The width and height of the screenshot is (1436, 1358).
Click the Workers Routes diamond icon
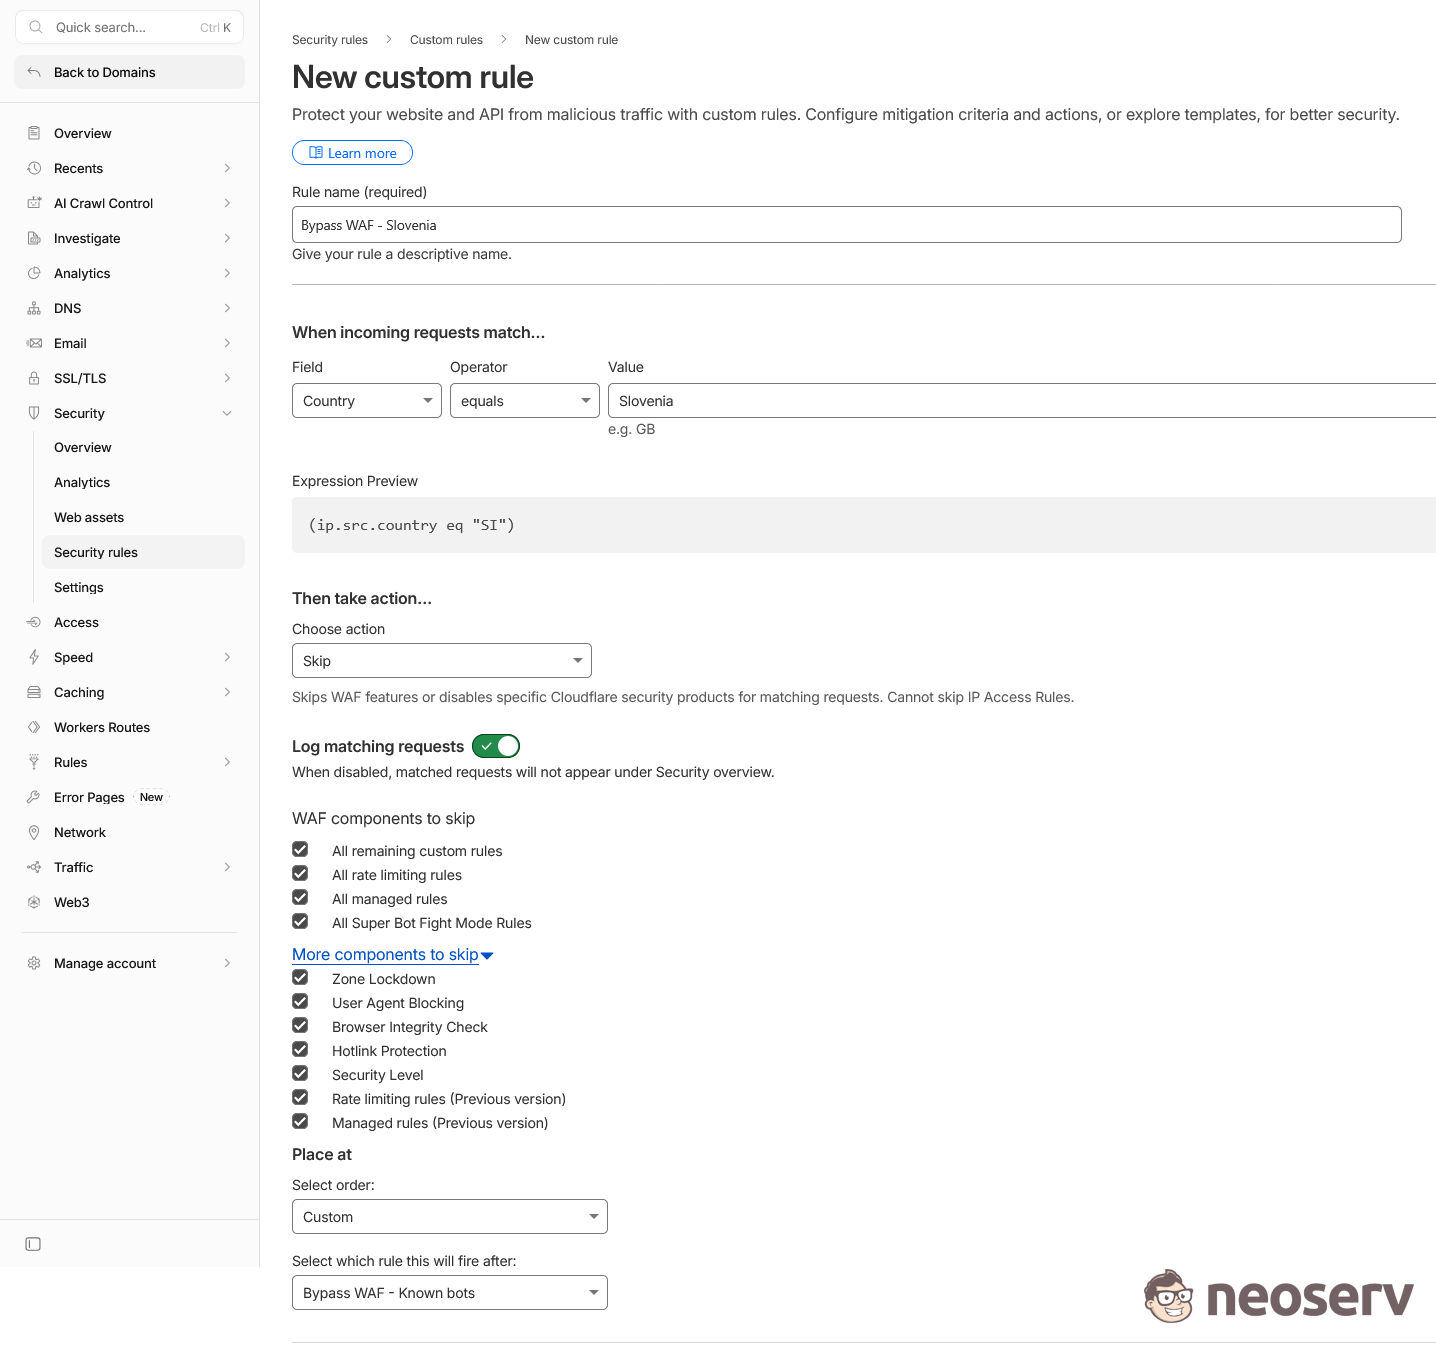[x=34, y=727]
